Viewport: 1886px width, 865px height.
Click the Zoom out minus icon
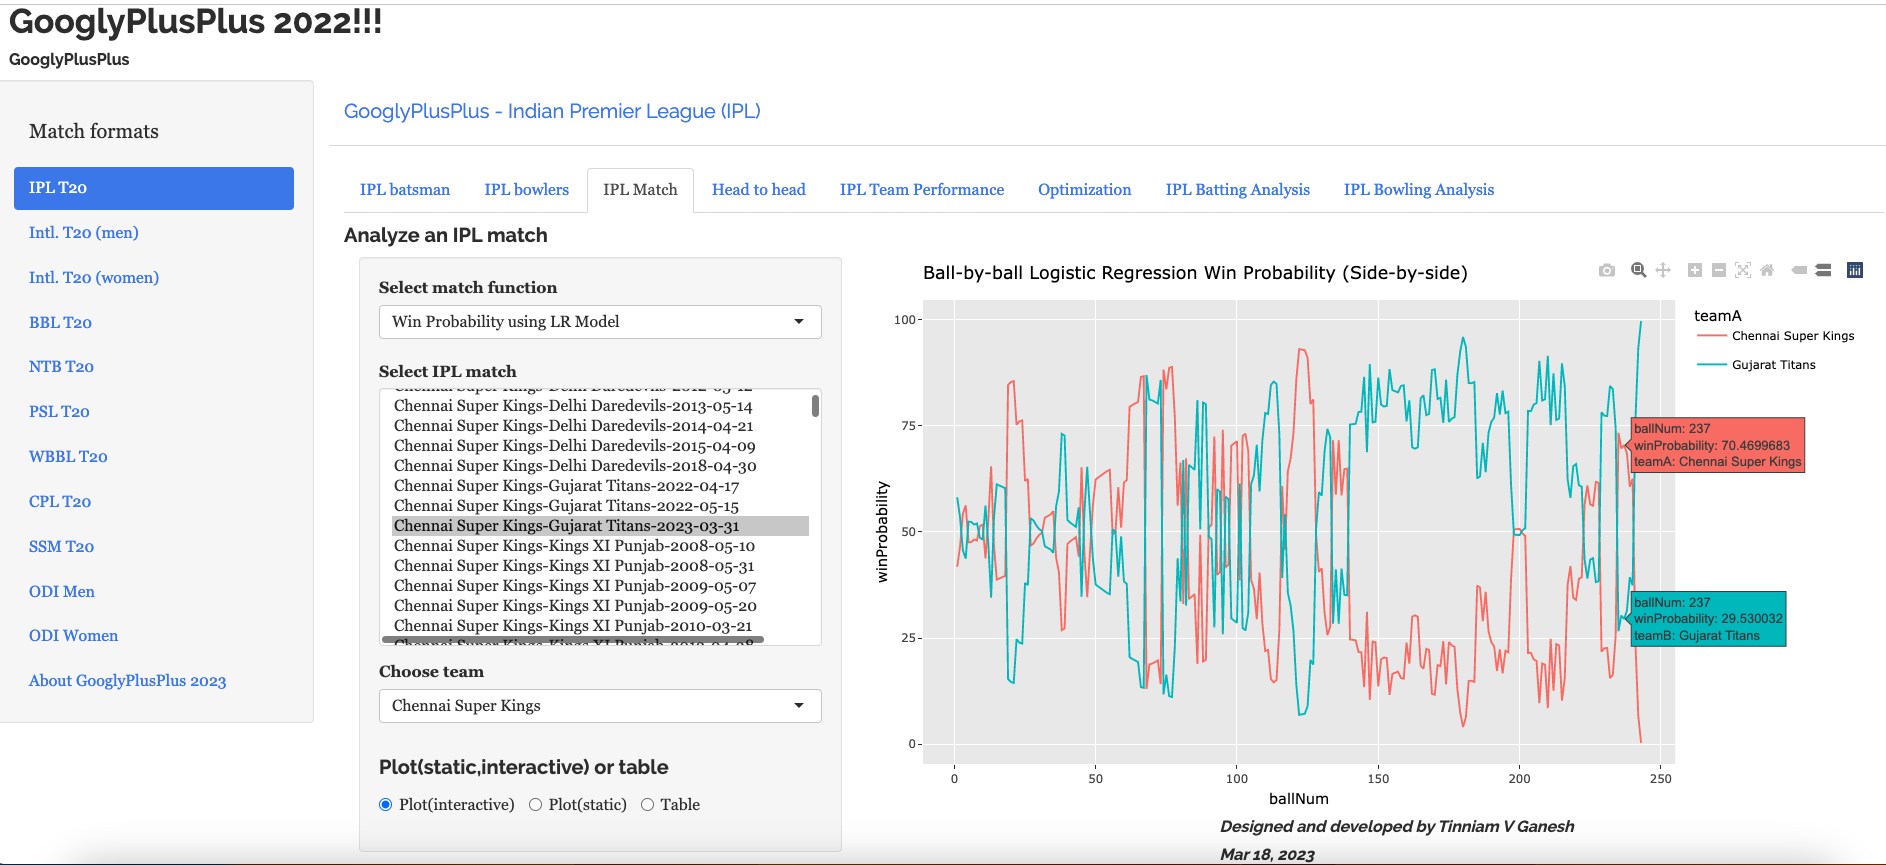tap(1718, 270)
